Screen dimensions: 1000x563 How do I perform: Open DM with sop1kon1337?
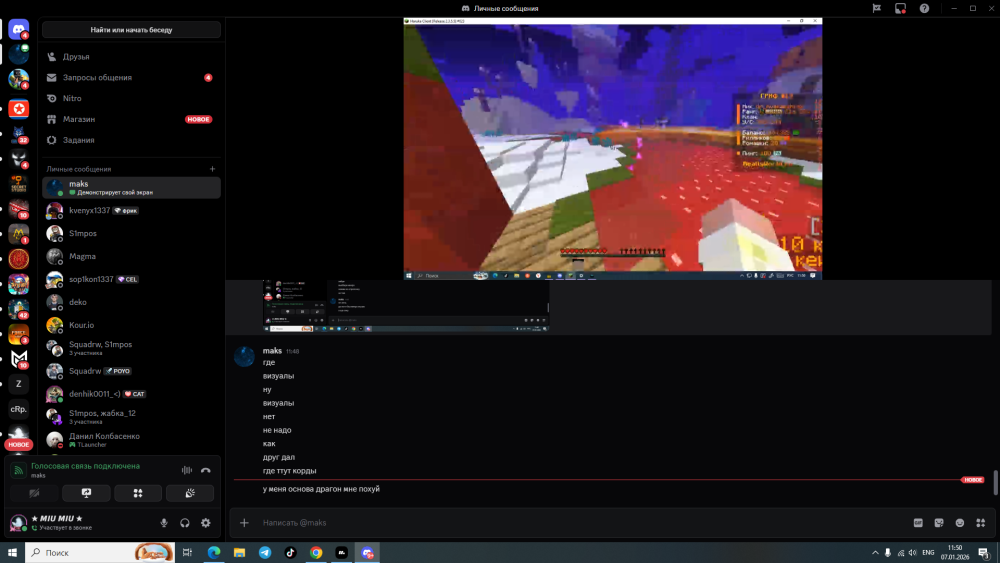[131, 279]
